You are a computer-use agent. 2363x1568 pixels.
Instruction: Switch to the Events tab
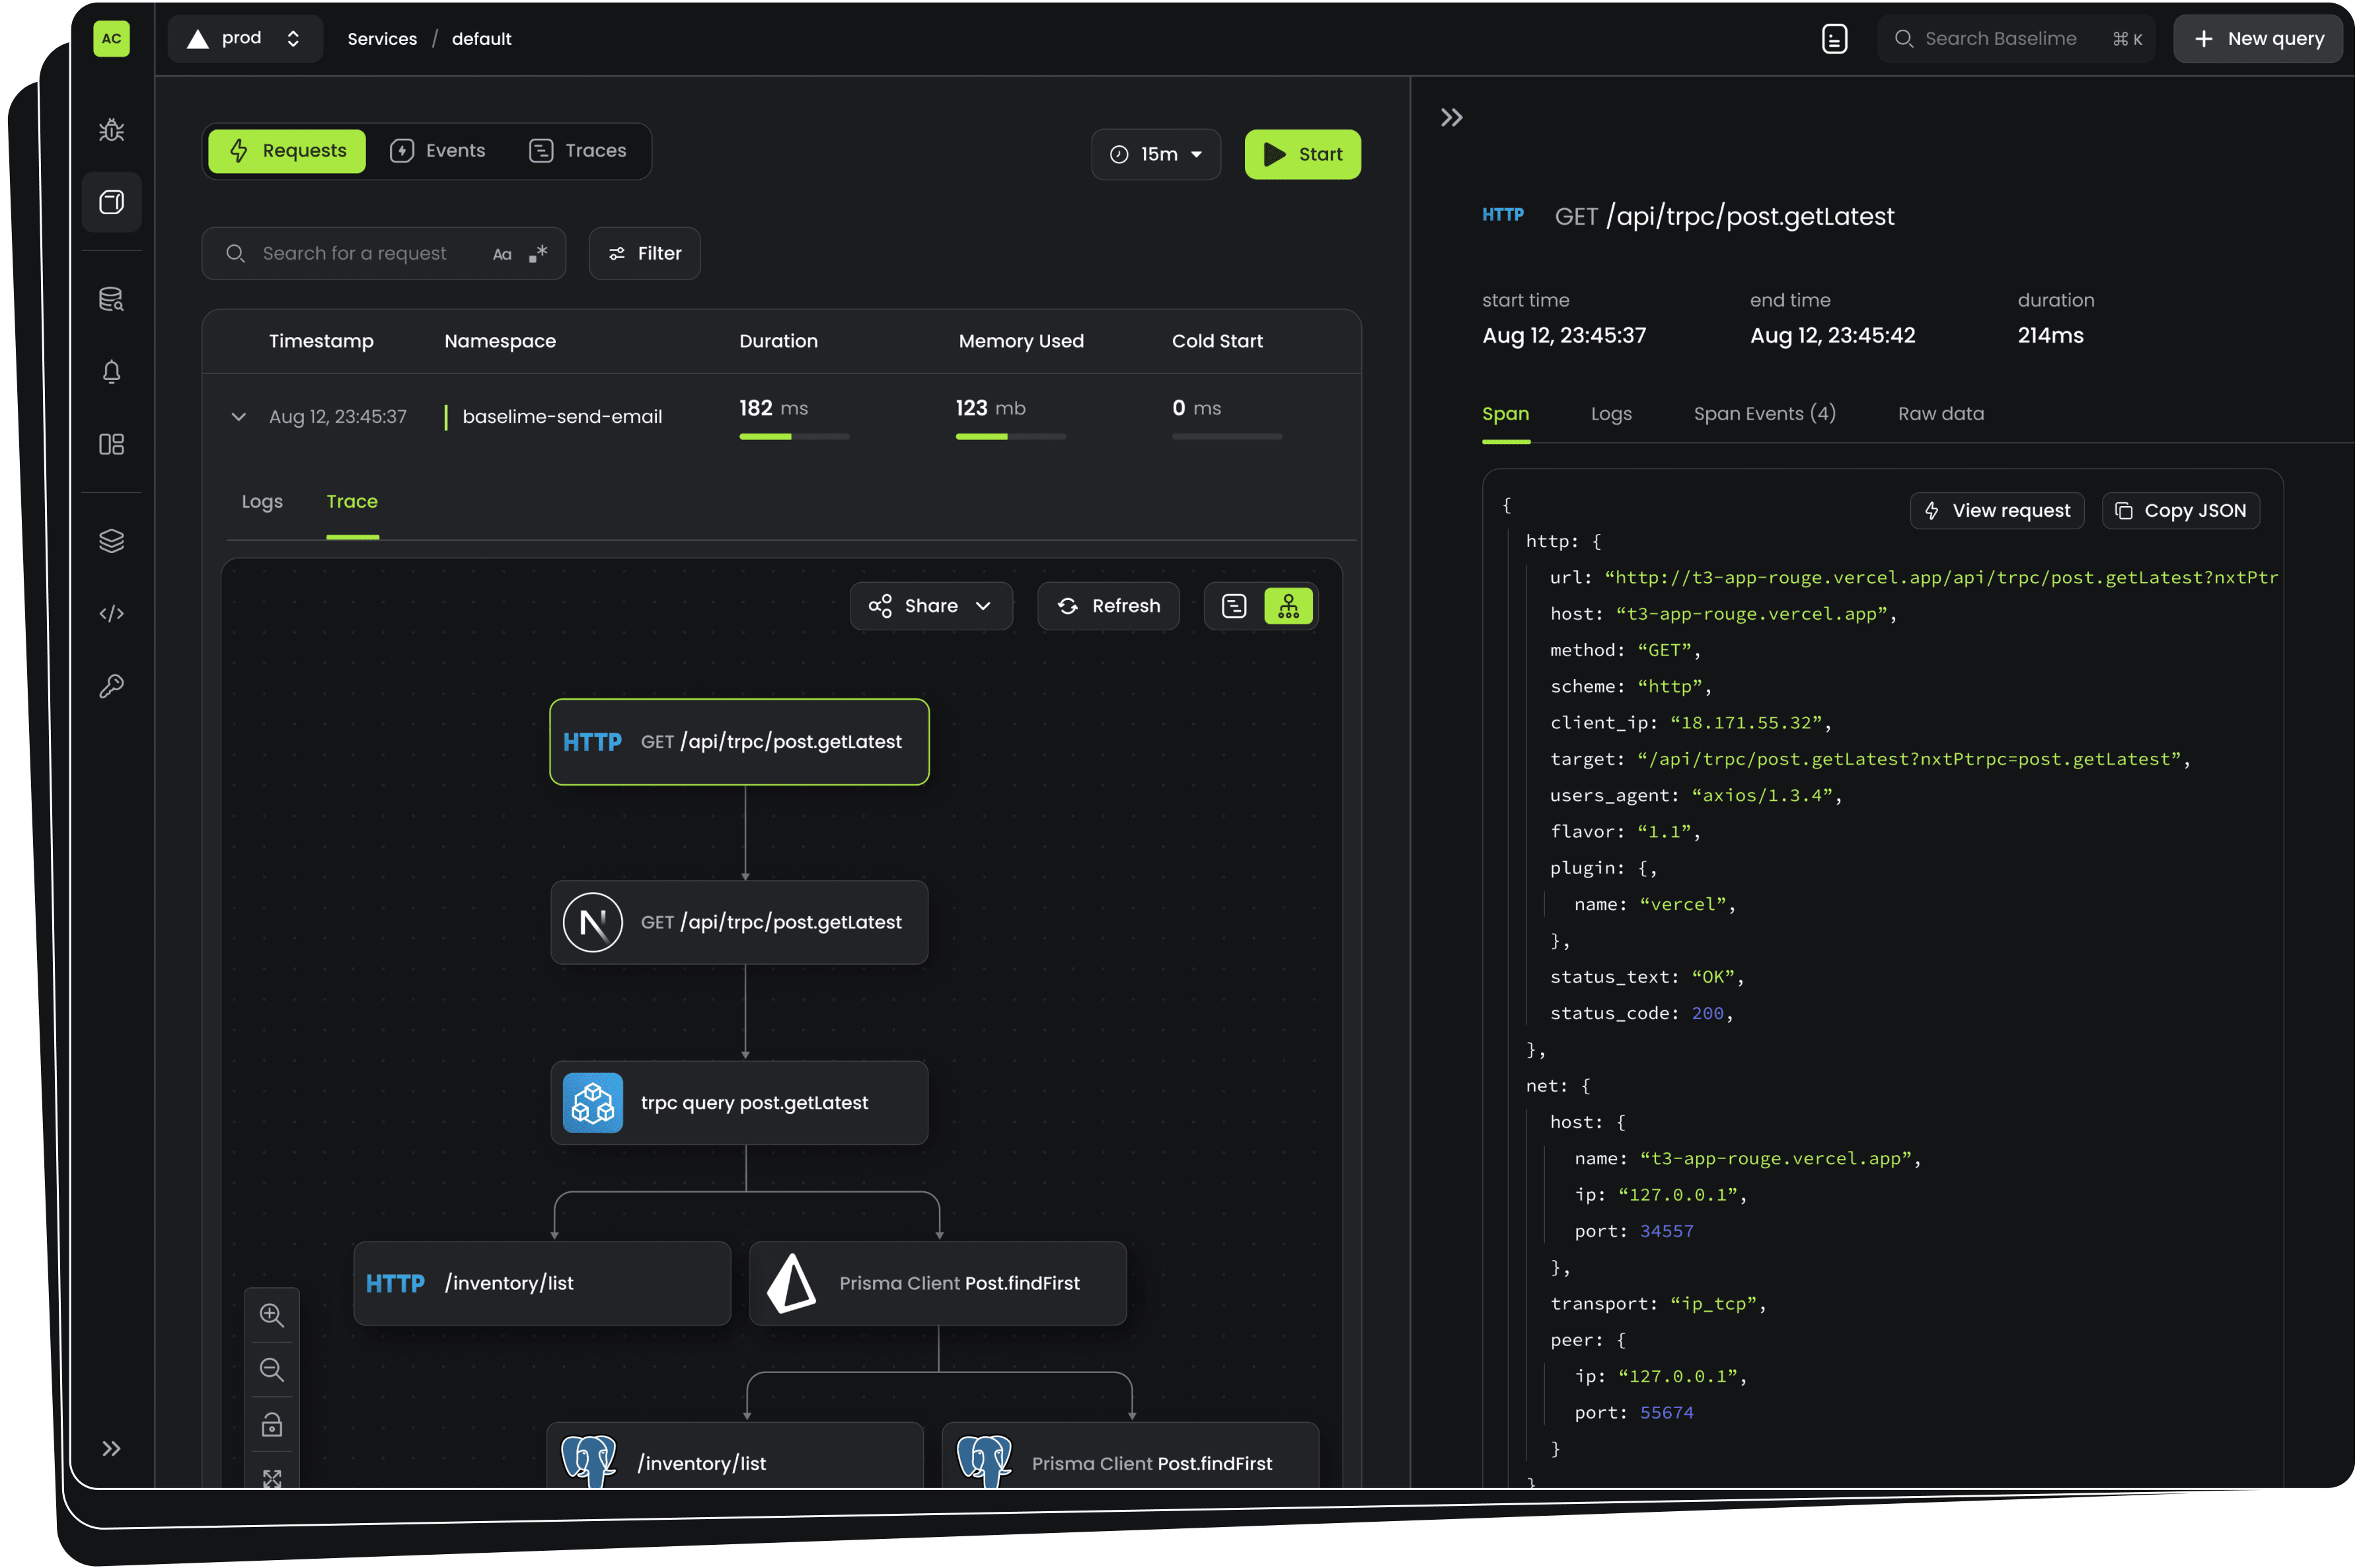click(x=438, y=151)
